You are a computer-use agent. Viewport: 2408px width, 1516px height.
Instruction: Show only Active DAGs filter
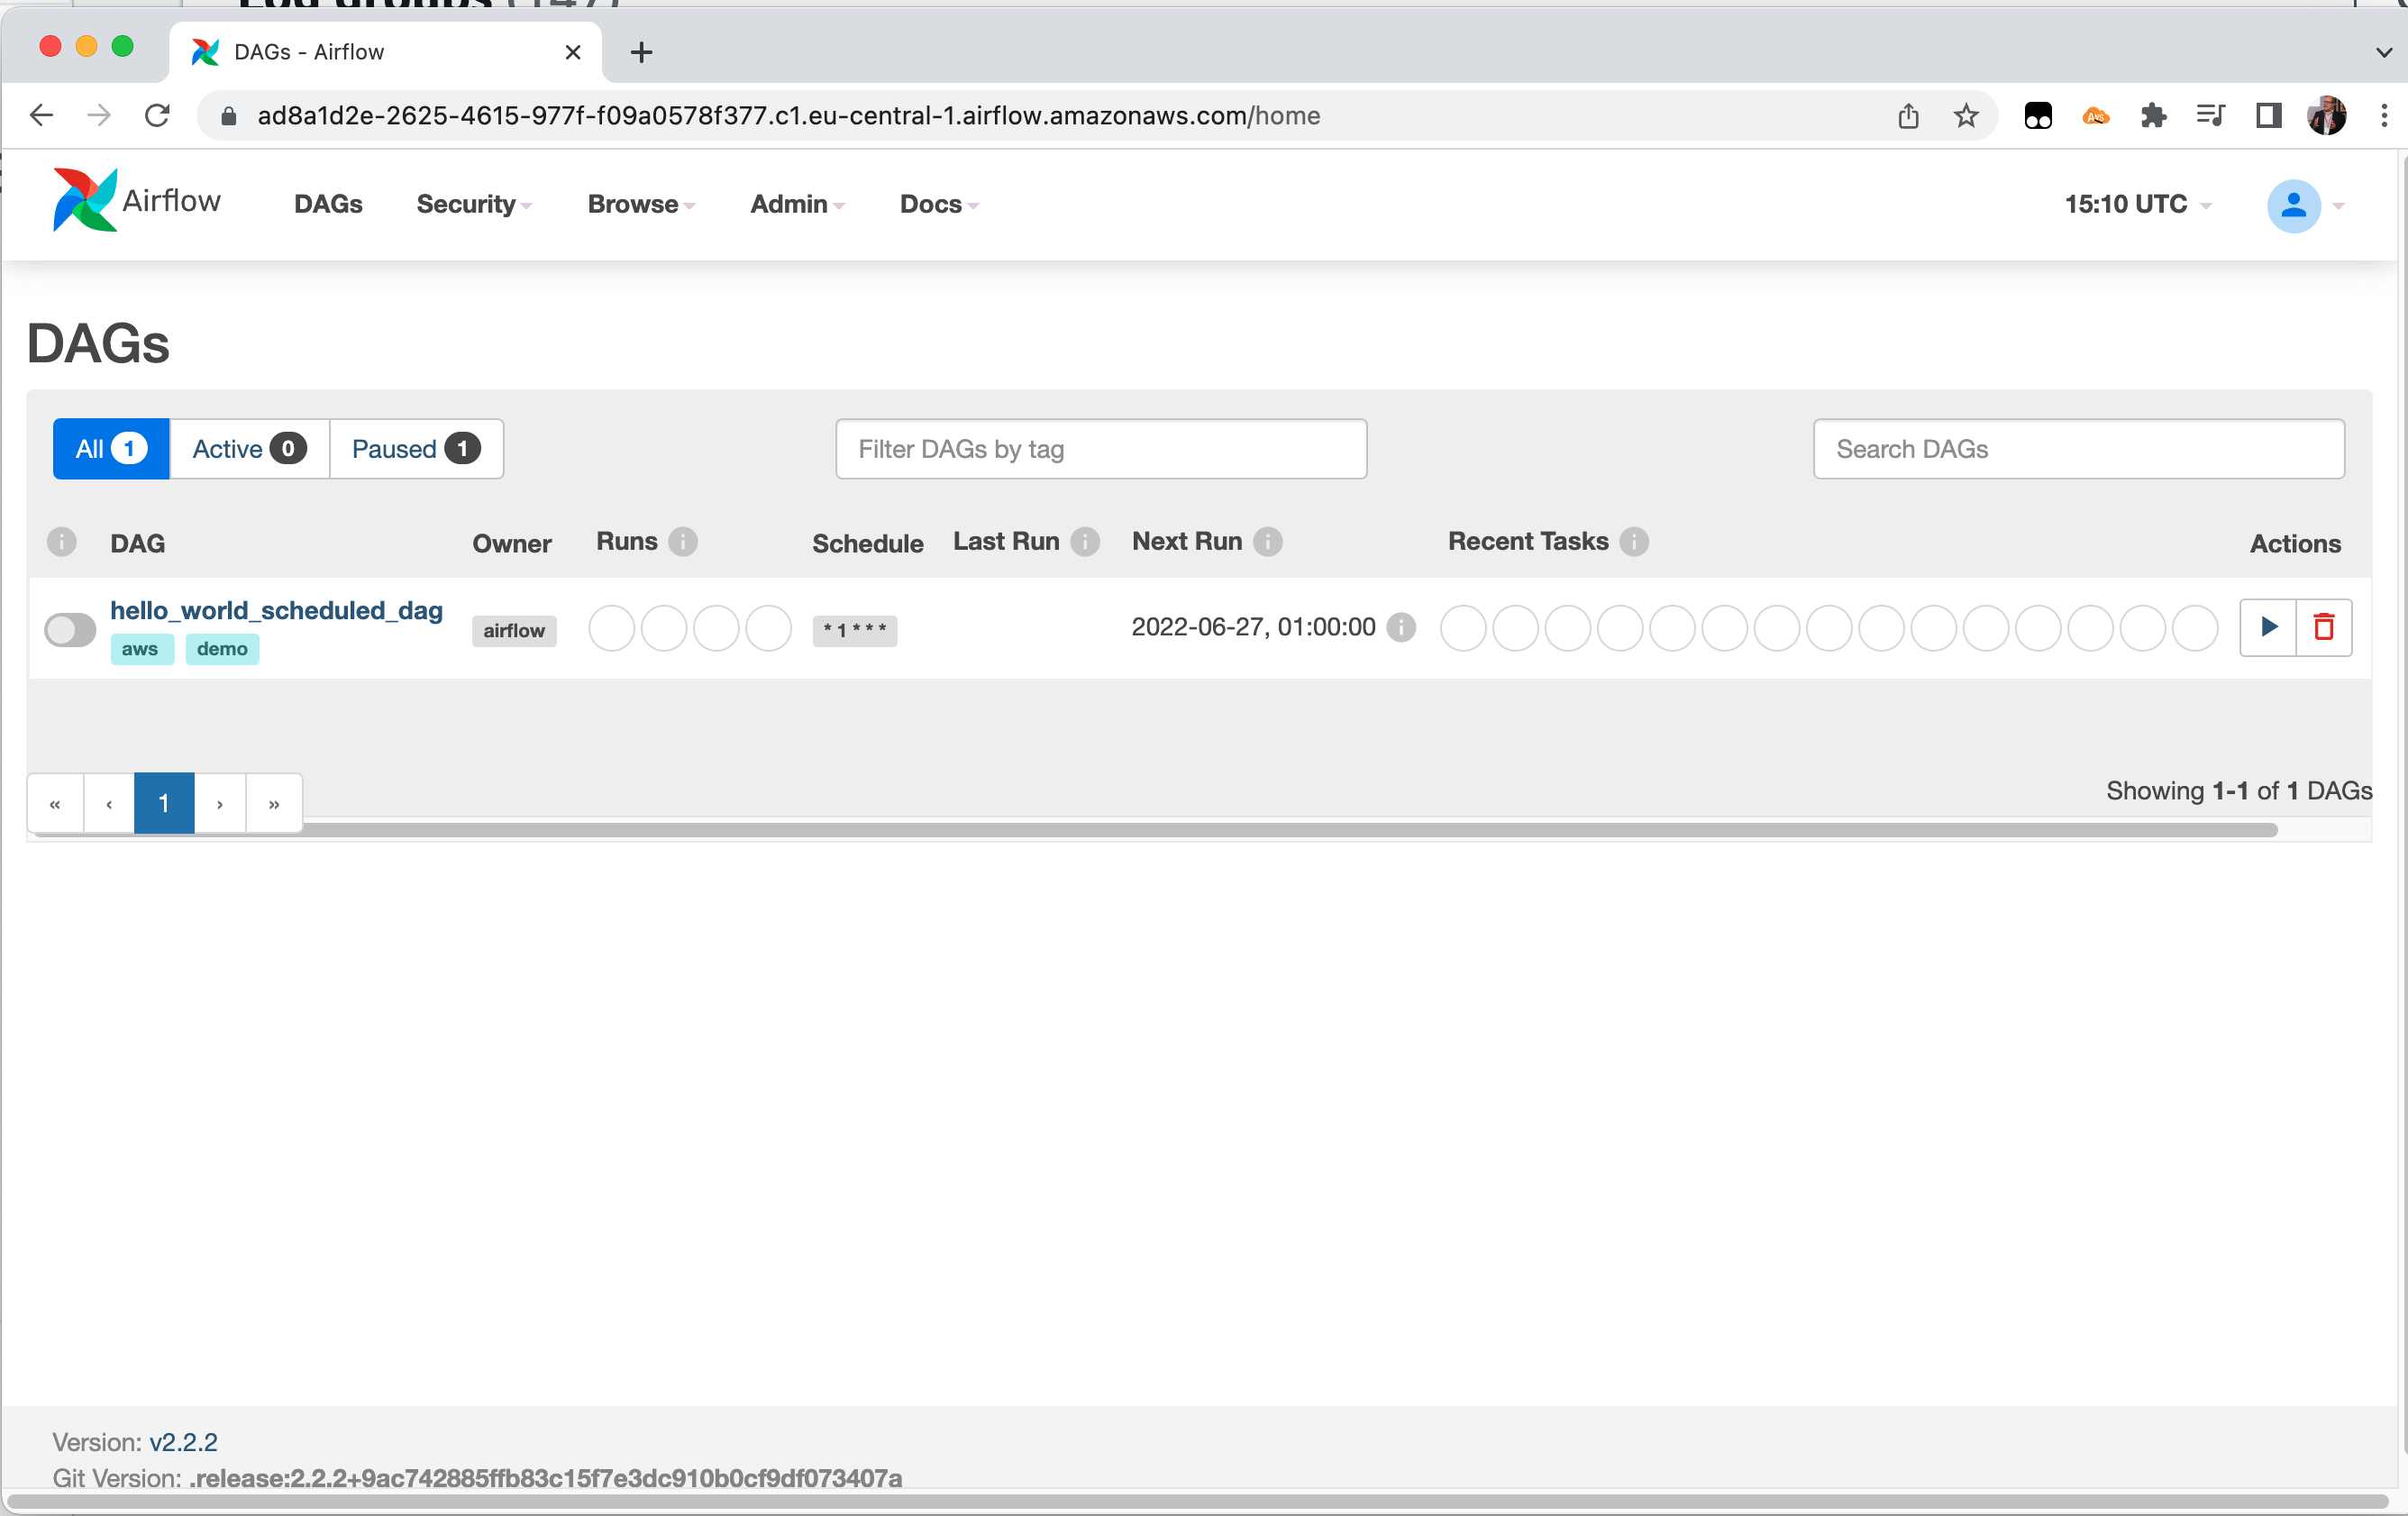coord(248,449)
